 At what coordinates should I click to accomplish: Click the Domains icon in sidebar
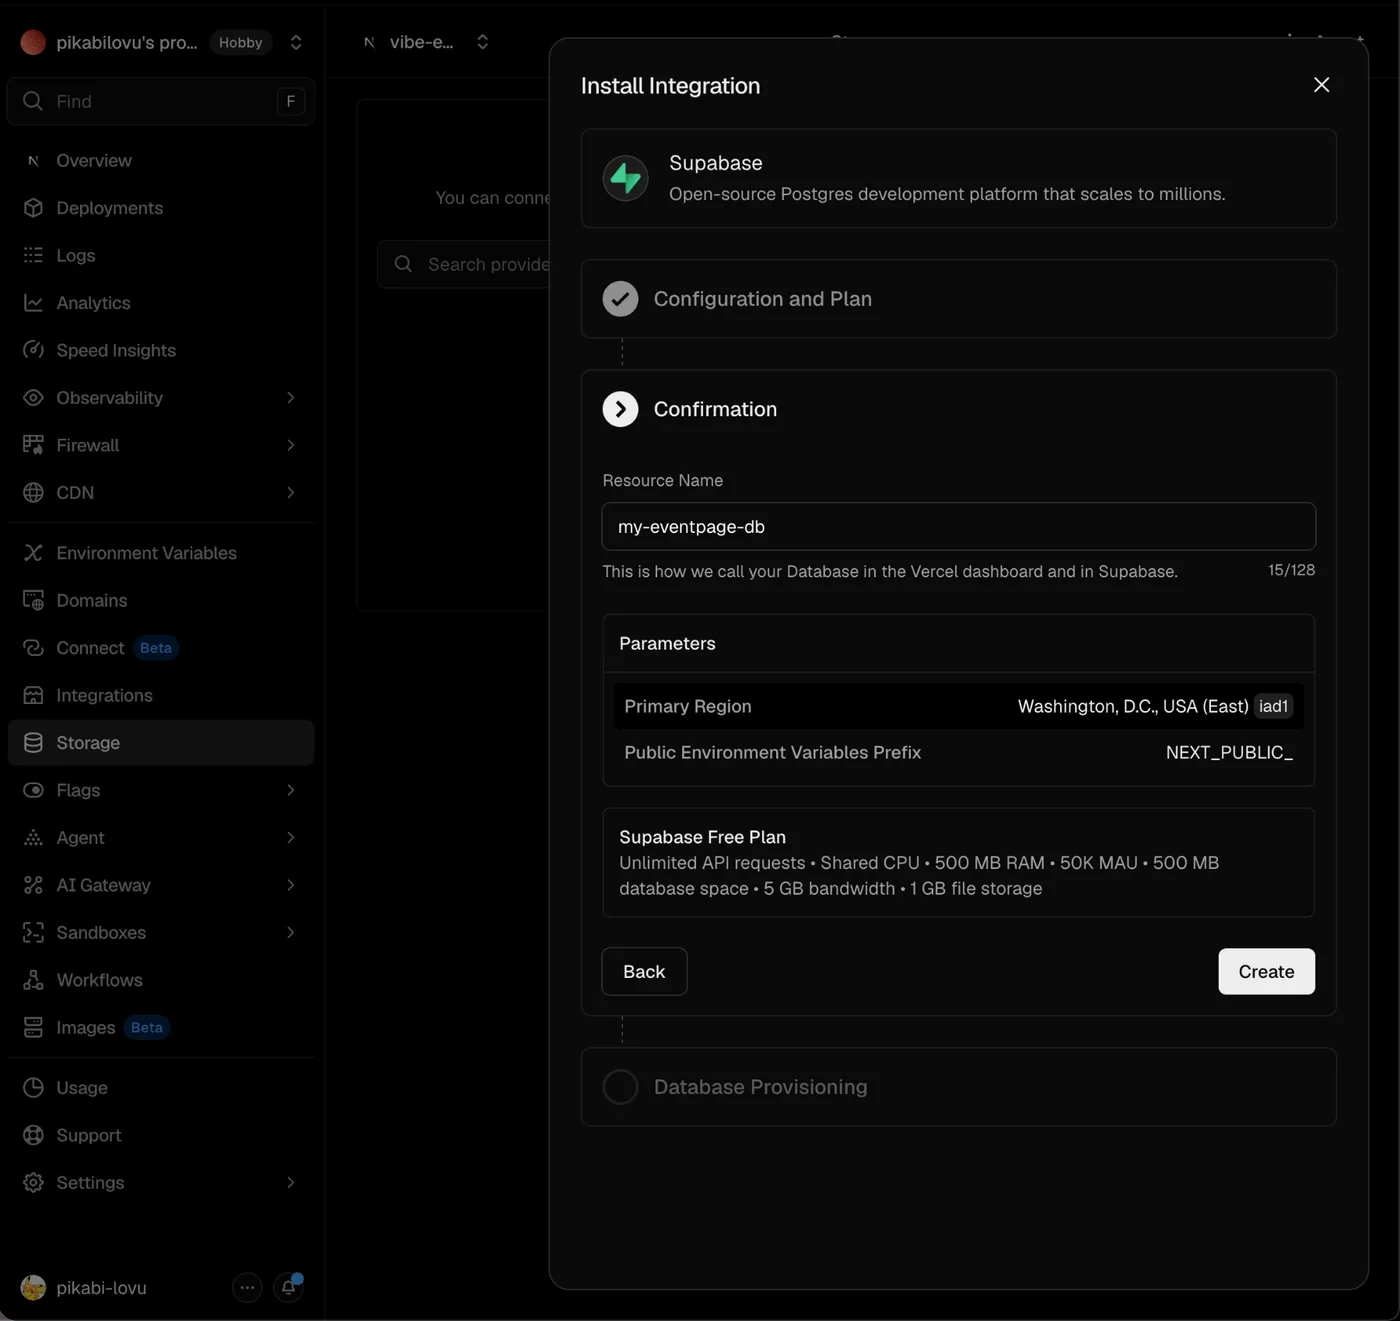(x=33, y=600)
